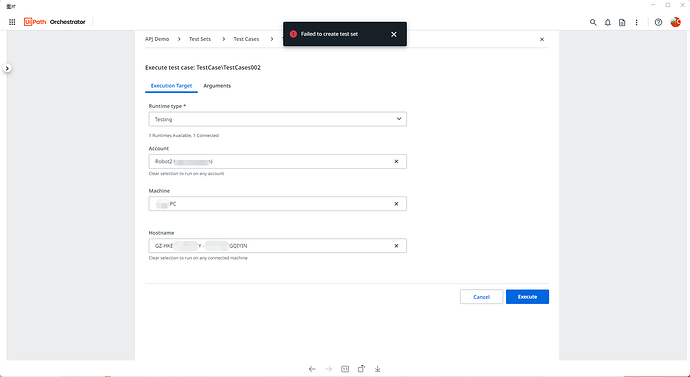Open the document icon in the header
Viewport: 690px width, 377px height.
tap(622, 22)
